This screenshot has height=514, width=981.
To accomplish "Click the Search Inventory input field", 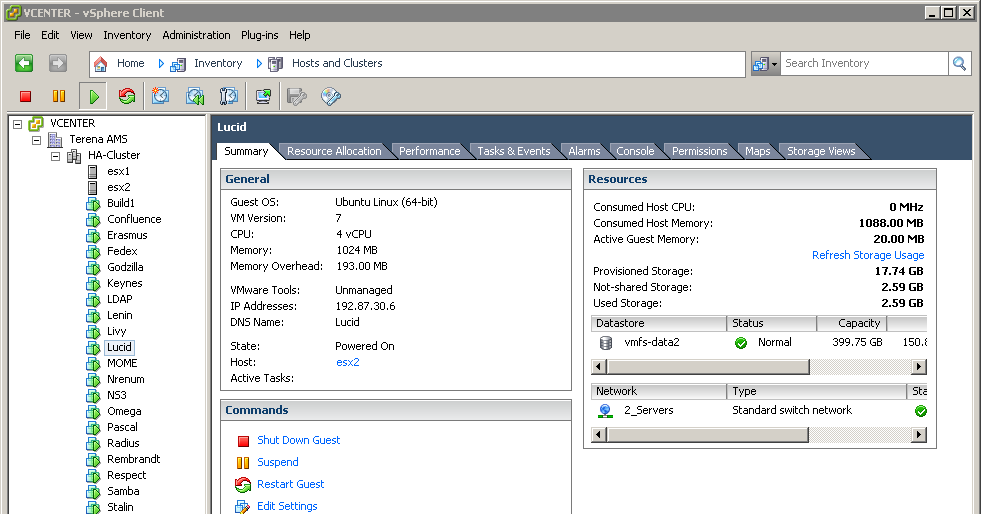I will coord(864,63).
